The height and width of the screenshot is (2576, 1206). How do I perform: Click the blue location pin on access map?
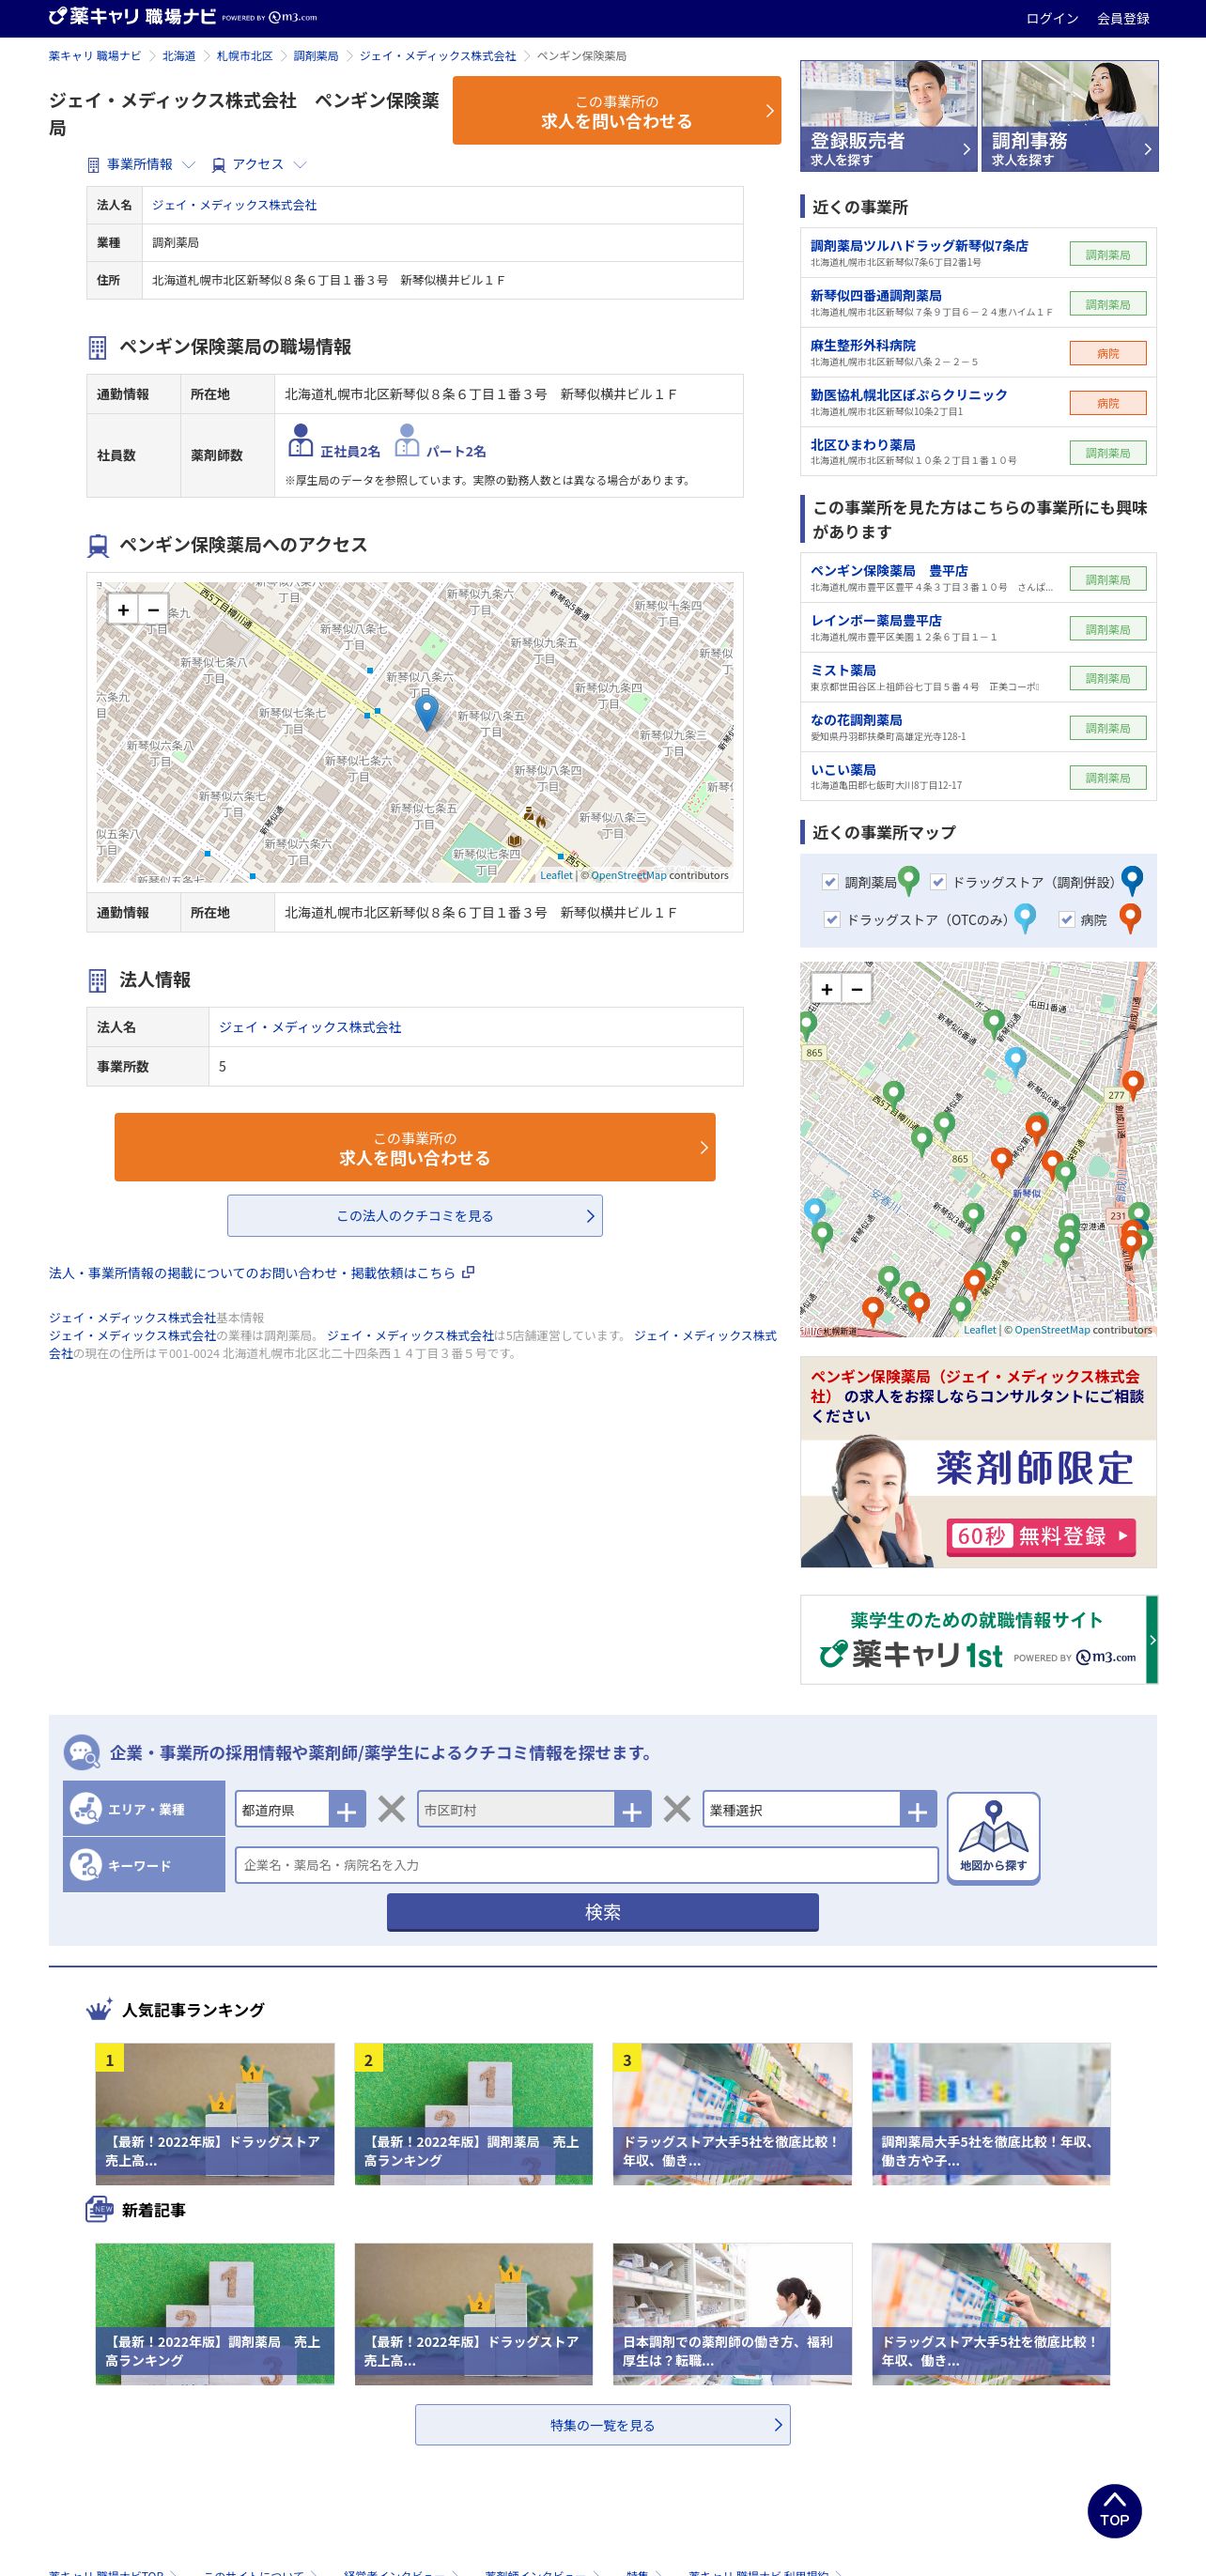[426, 712]
